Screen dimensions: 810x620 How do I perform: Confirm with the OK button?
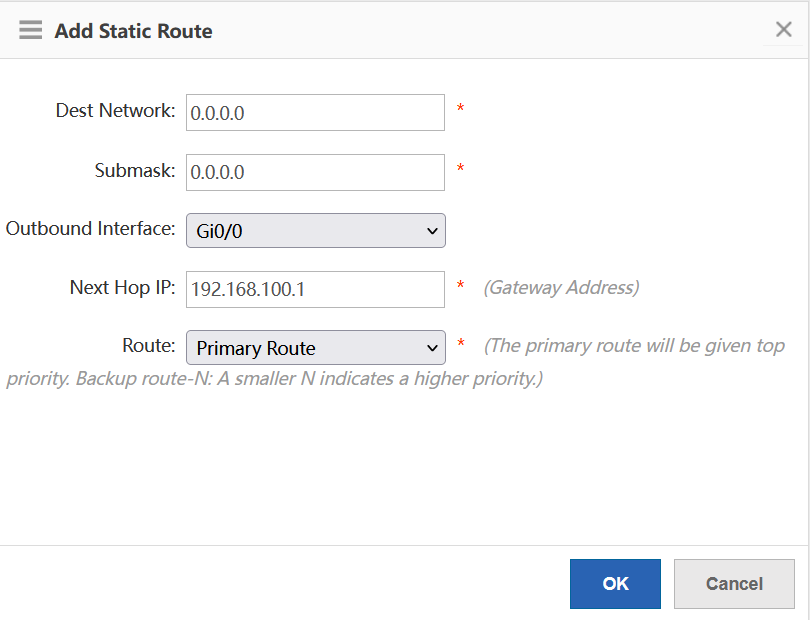[615, 584]
